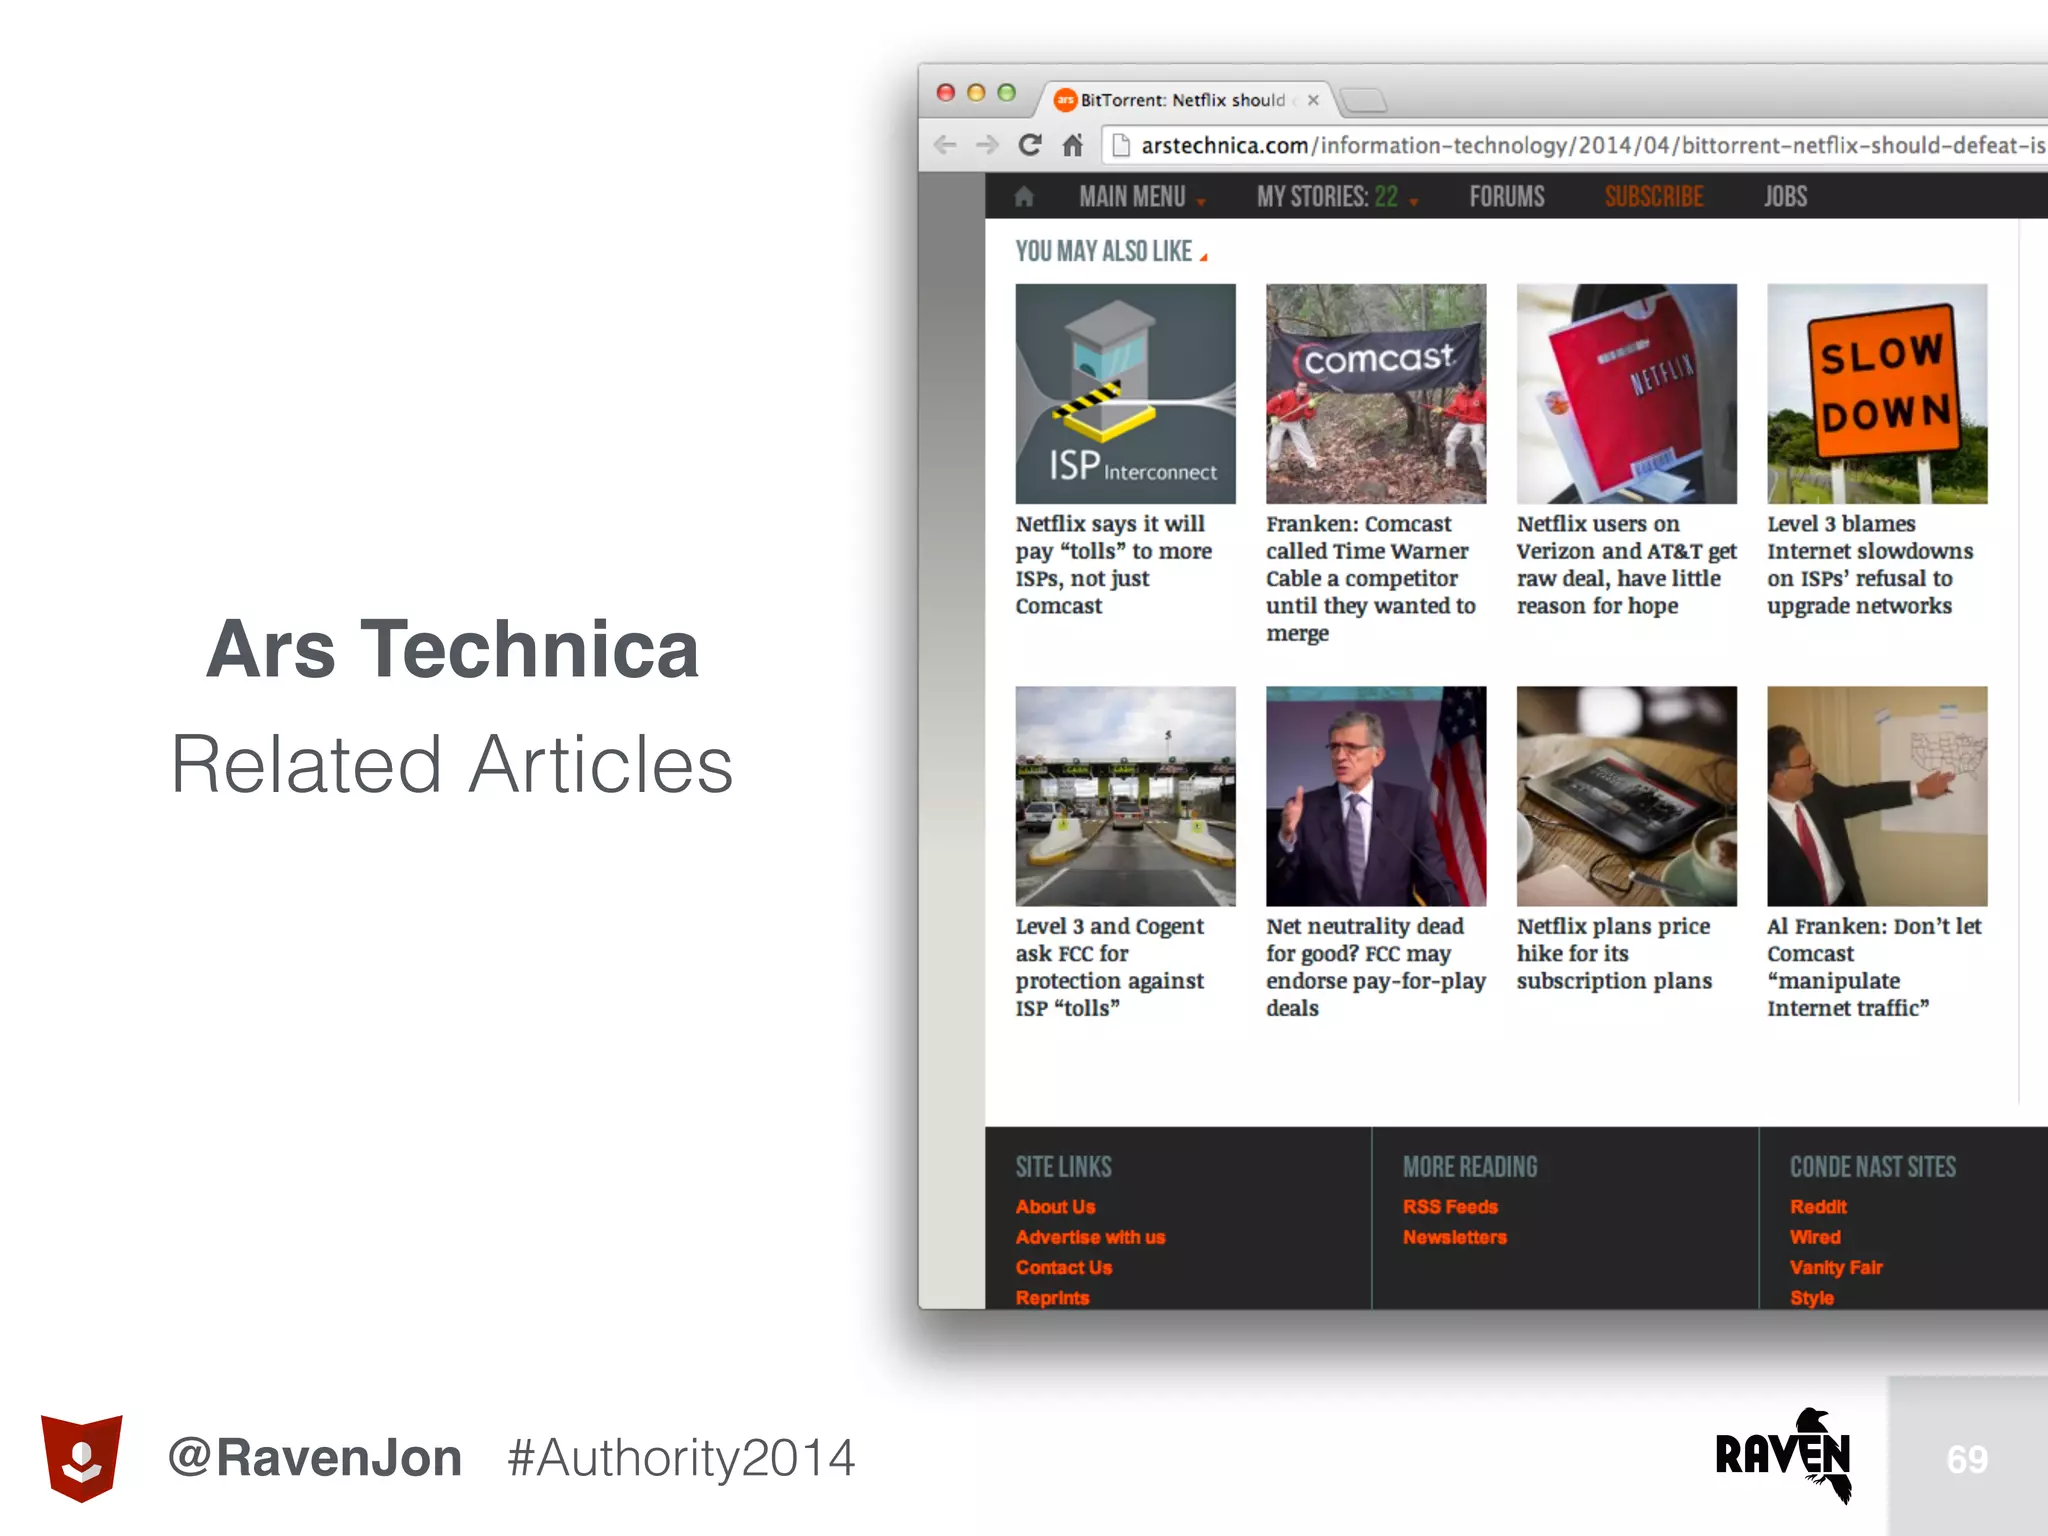Open the Netflix envelope thumbnail
Image resolution: width=2048 pixels, height=1536 pixels.
click(x=1626, y=394)
